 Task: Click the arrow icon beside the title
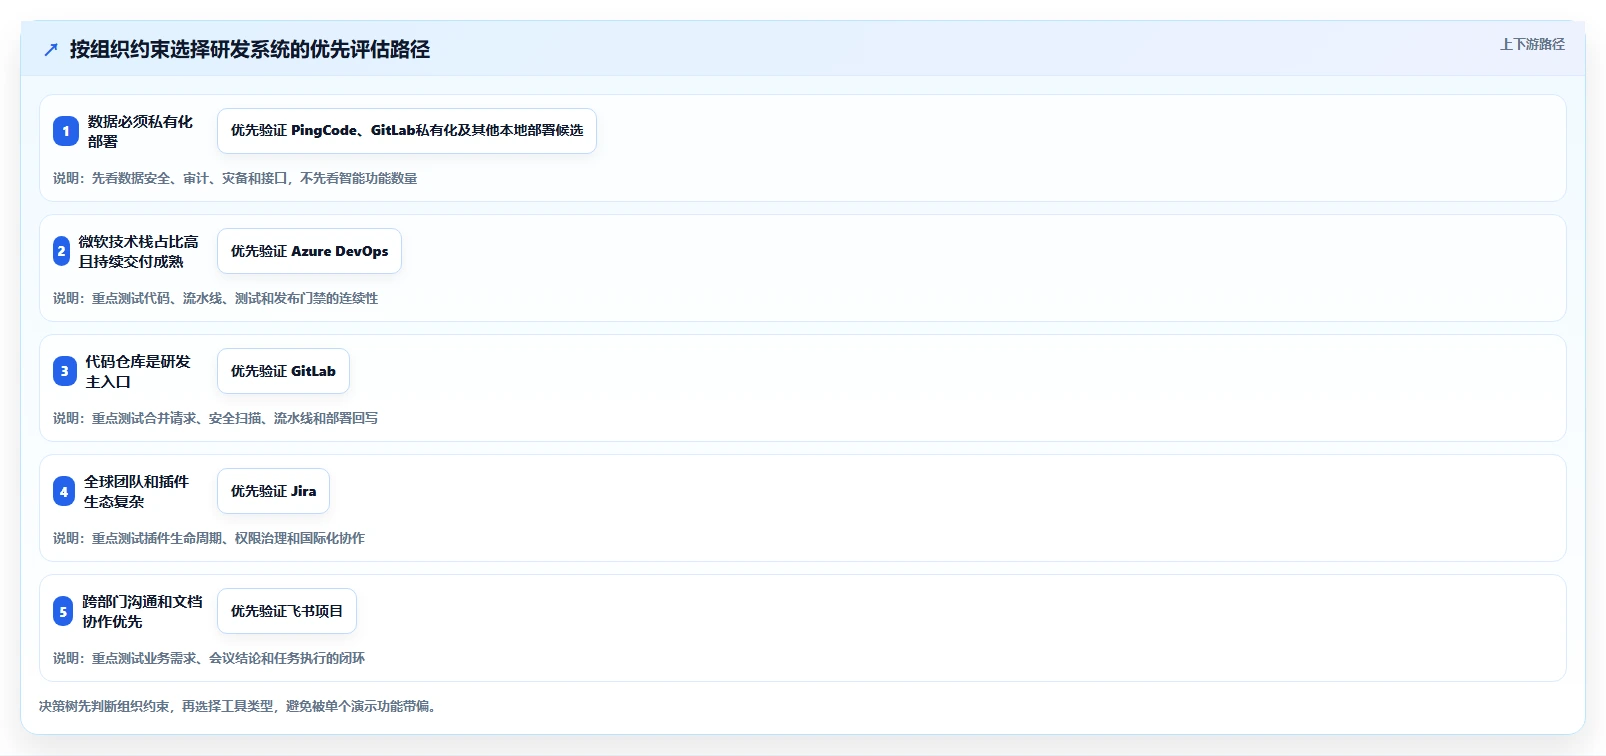[51, 50]
